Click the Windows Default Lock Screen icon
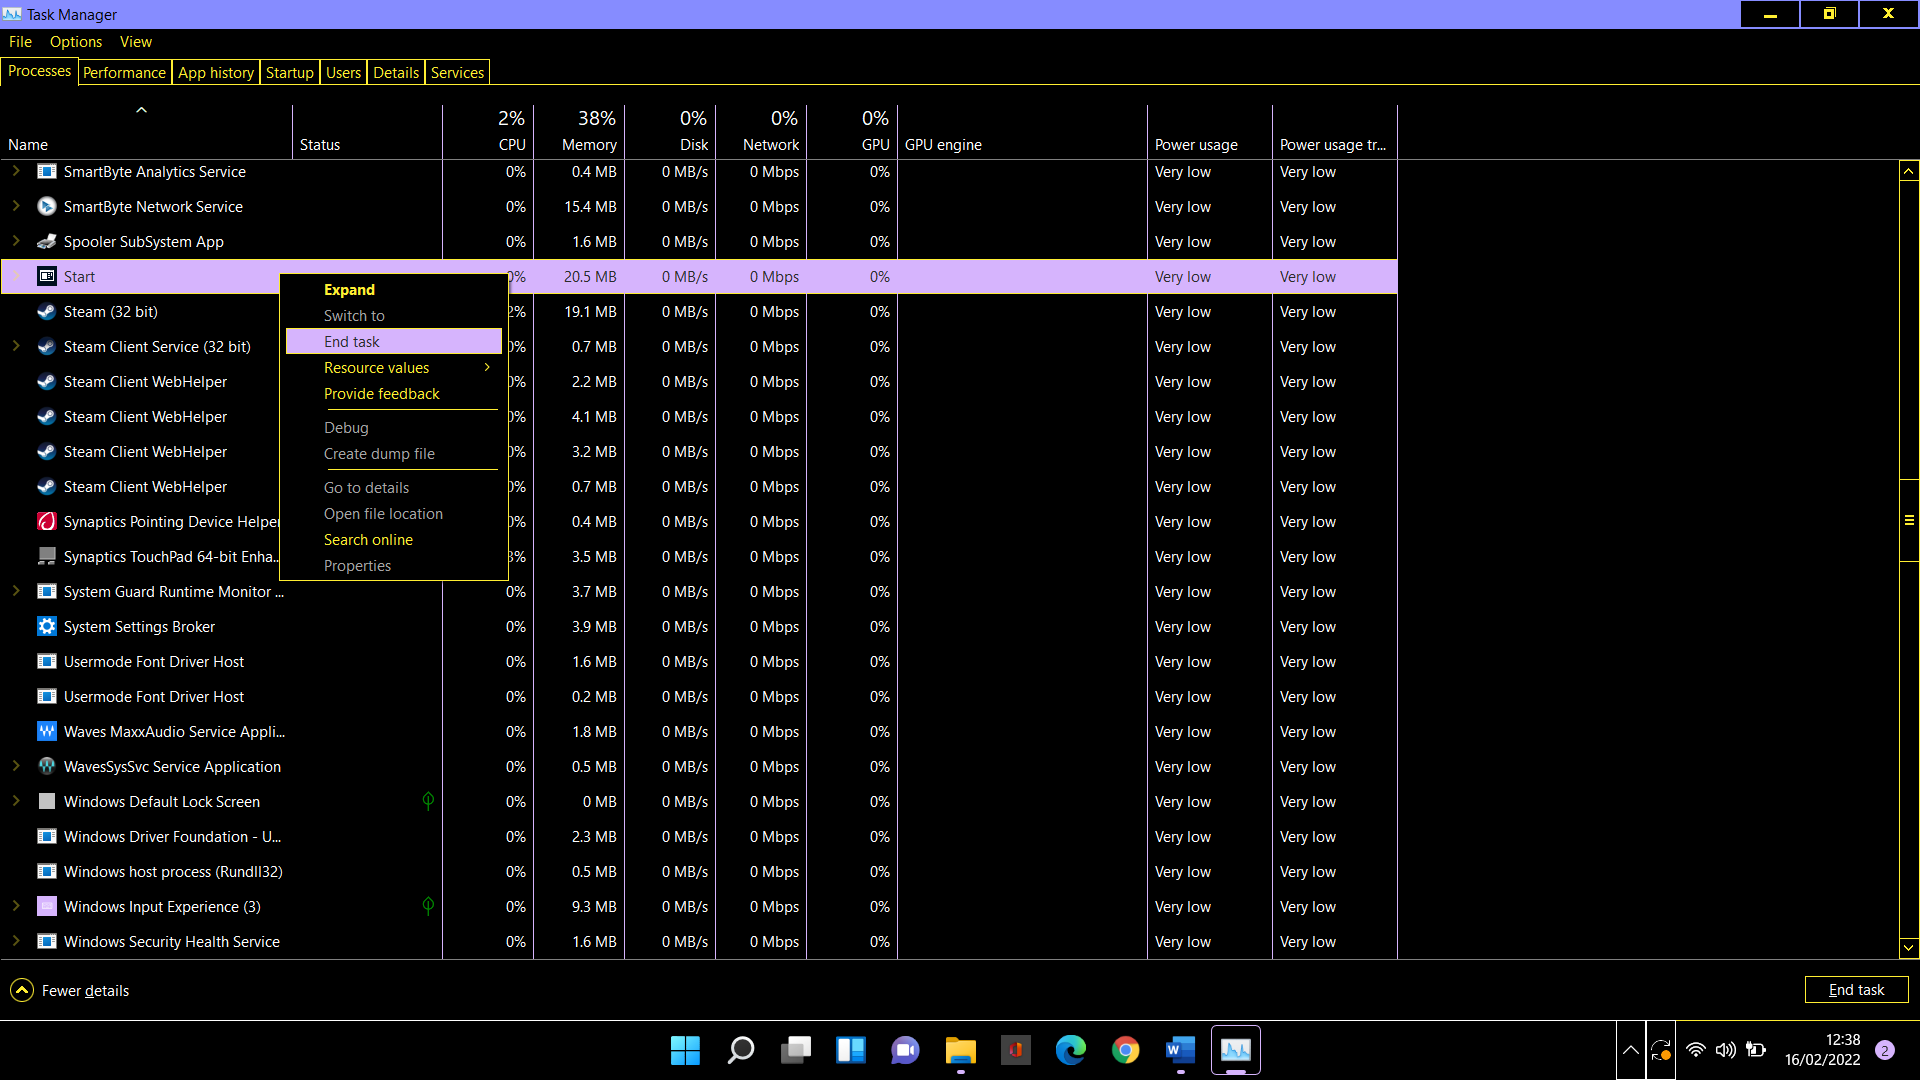 point(46,802)
